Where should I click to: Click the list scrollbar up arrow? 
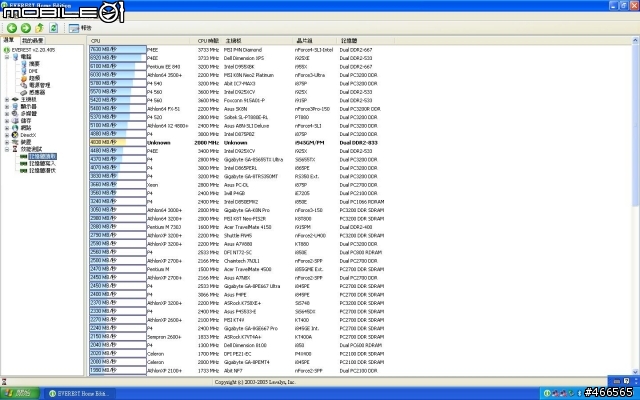(636, 40)
